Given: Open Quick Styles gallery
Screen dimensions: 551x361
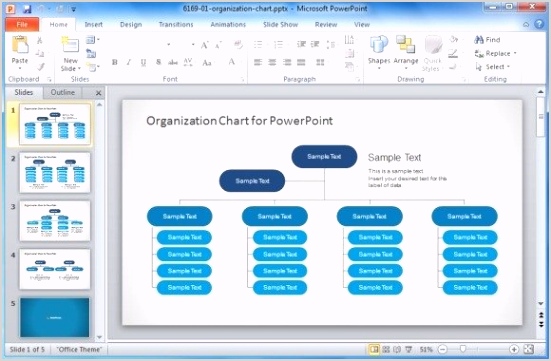Looking at the screenshot, I should (x=432, y=53).
